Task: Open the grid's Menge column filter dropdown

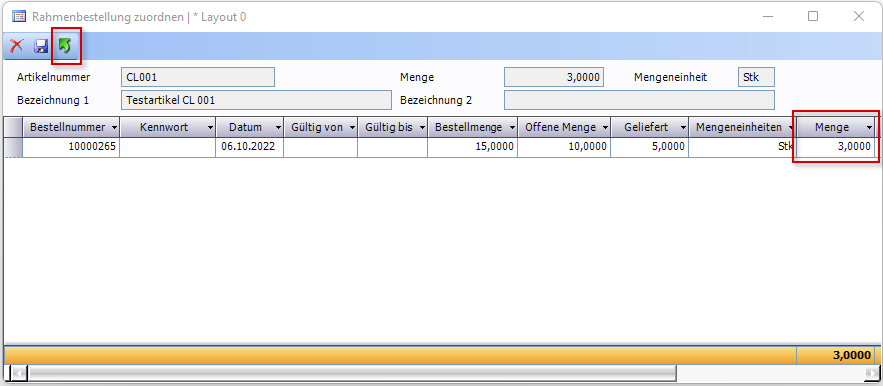Action: [x=869, y=128]
